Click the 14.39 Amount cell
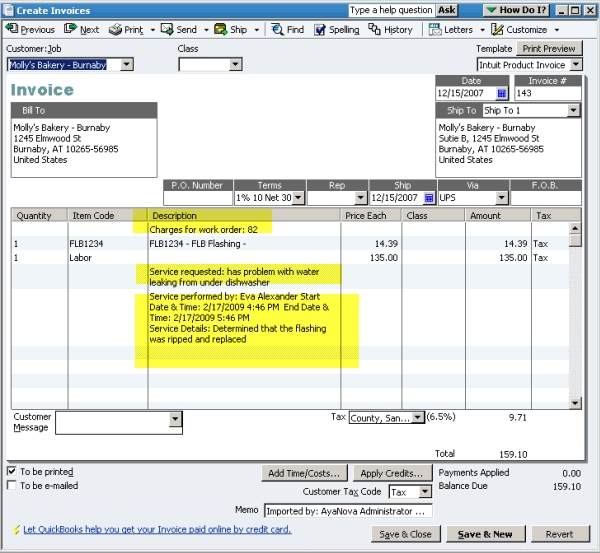Image resolution: width=600 pixels, height=553 pixels. [x=498, y=244]
